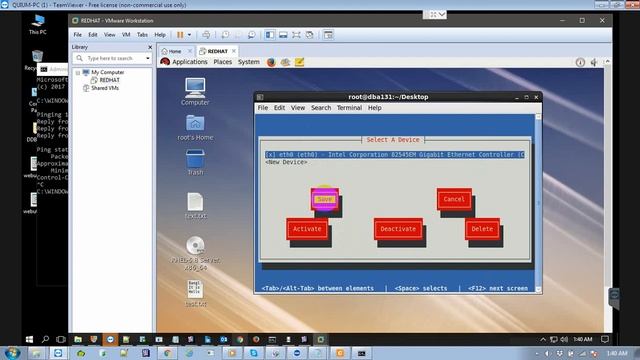
Task: Click the Unity mode toolbar icon
Action: 310,35
